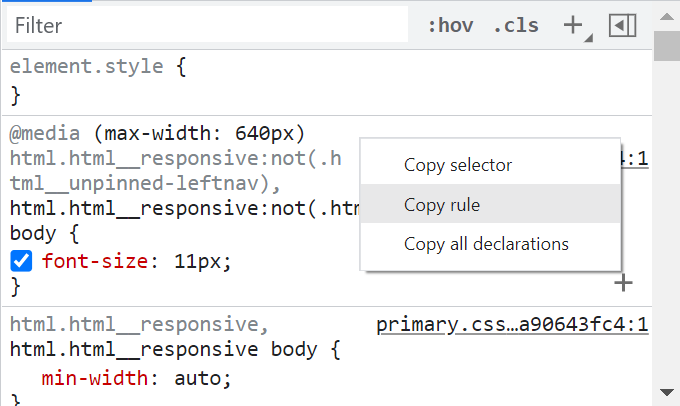
Task: Open the primary.css…a90643fc4:1 source link
Action: [x=512, y=324]
